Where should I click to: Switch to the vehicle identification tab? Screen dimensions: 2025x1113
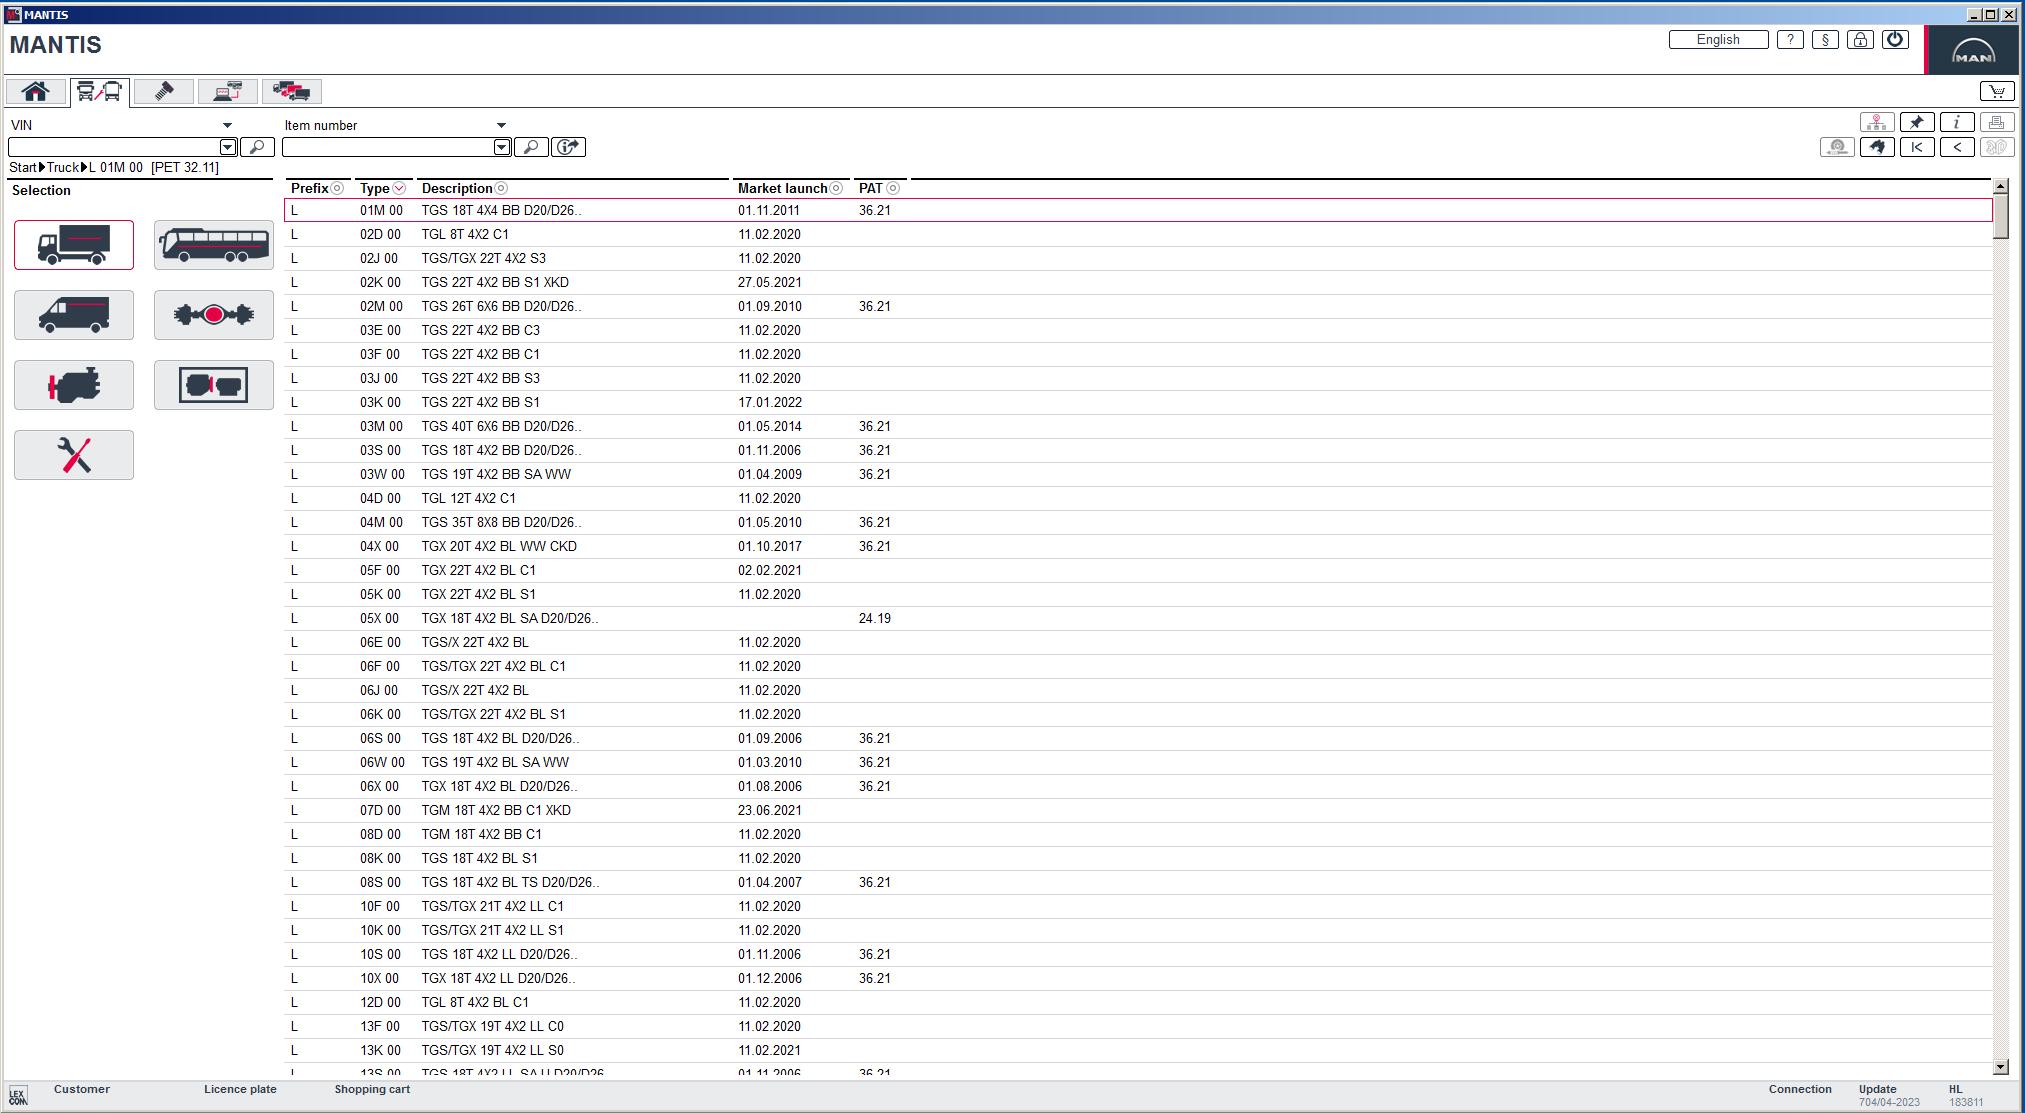coord(100,91)
